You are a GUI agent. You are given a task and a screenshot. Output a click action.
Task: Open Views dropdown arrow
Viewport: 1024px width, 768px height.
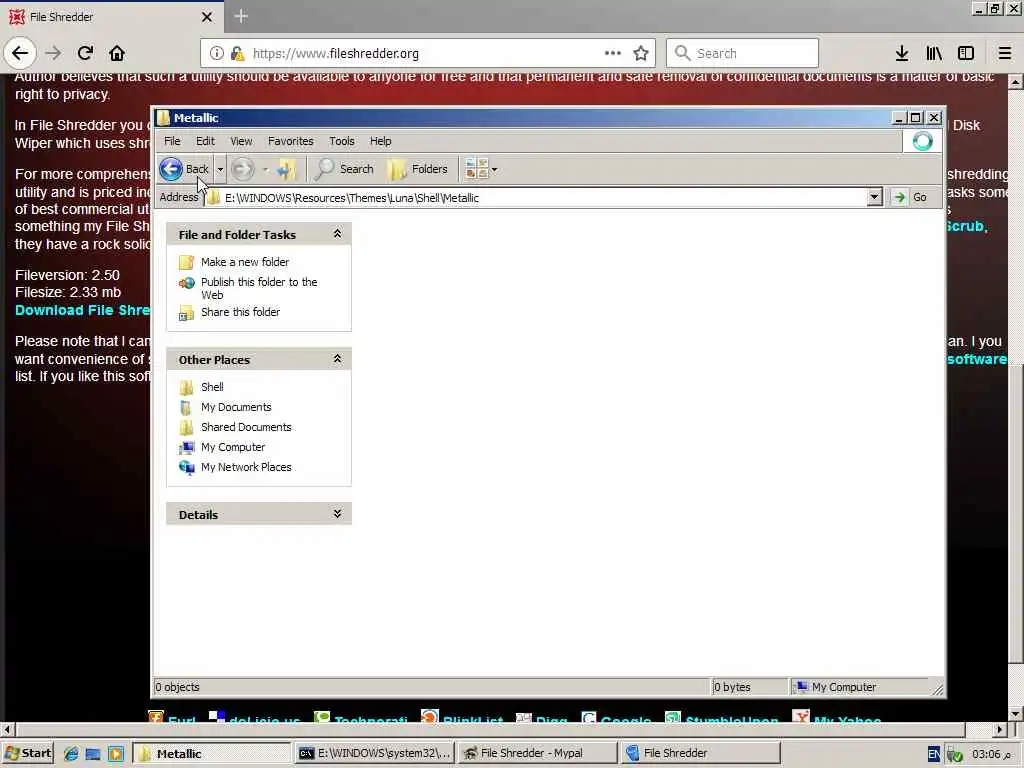click(494, 170)
